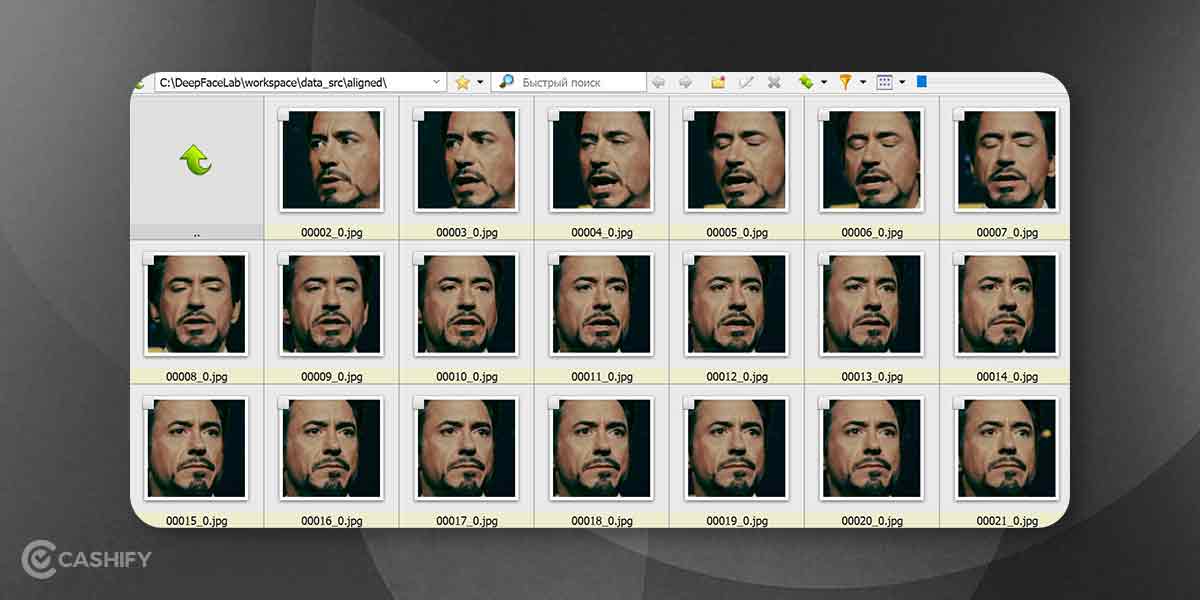Navigate back with the back arrow icon
Screen dimensions: 1200x600
click(x=659, y=81)
